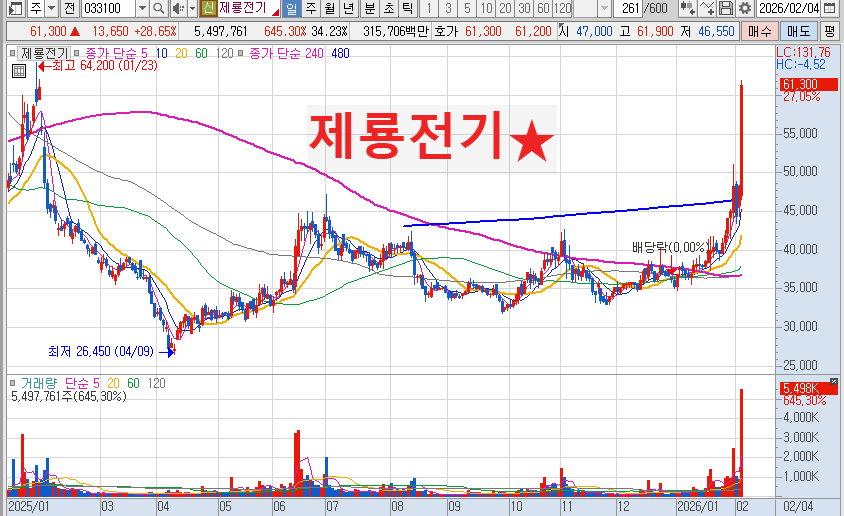Select the add trendline drawing icon

click(x=707, y=8)
